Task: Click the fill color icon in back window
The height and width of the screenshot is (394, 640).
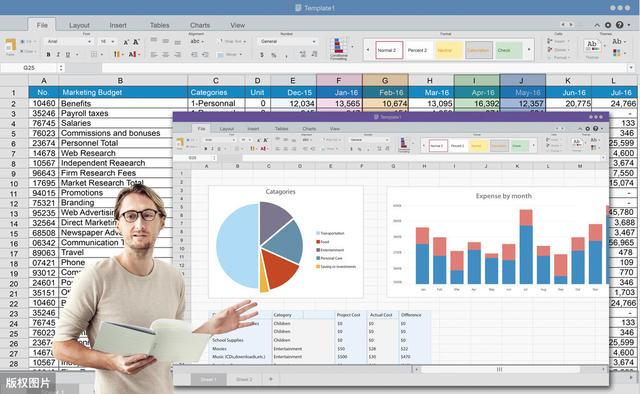Action: tap(117, 54)
